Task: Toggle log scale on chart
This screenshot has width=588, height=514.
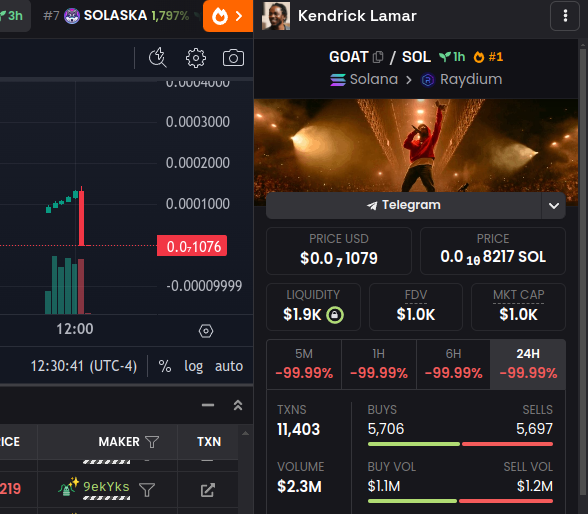Action: coord(194,366)
